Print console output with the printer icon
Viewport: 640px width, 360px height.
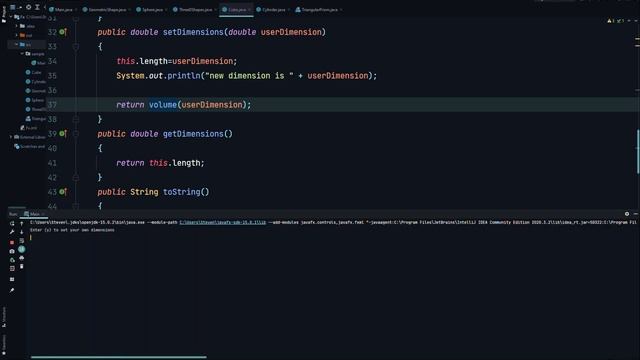tap(22, 258)
